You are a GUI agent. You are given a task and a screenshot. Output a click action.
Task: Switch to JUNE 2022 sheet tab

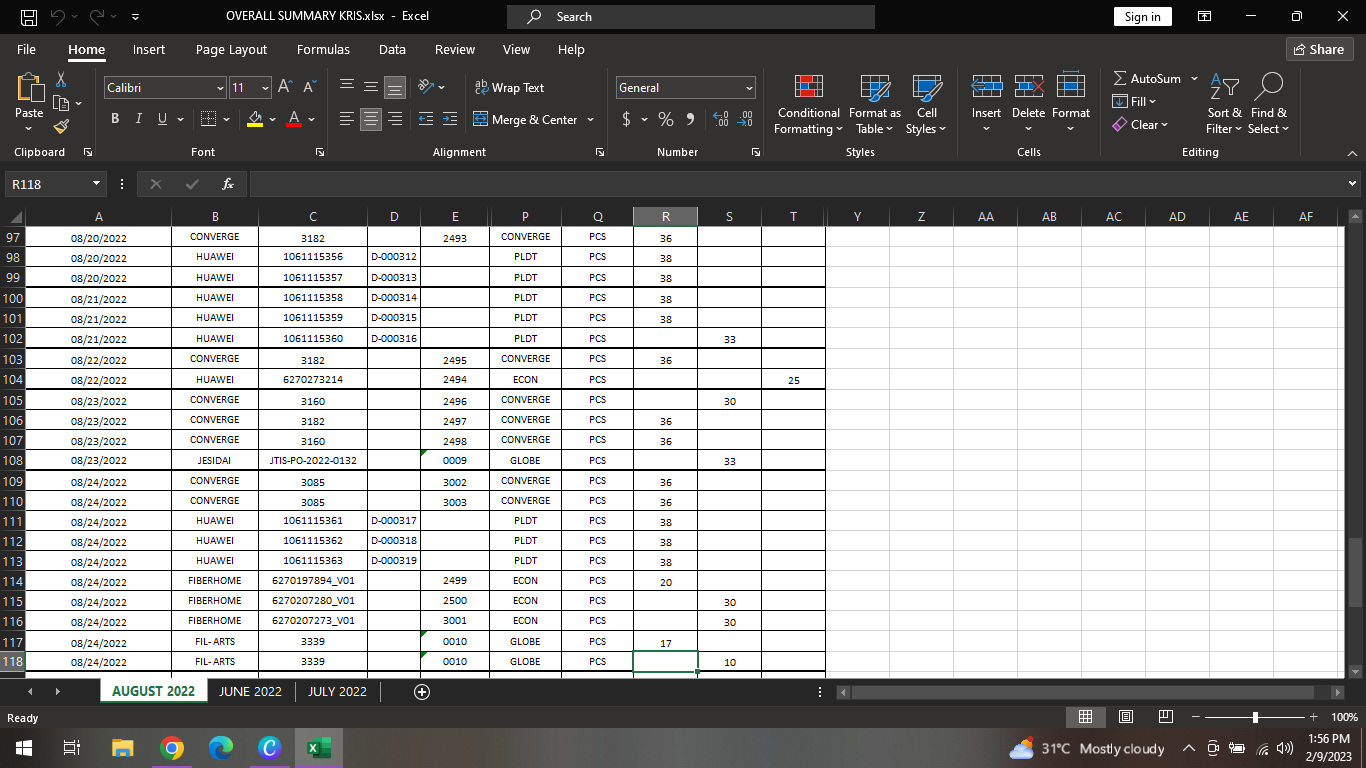(x=250, y=692)
